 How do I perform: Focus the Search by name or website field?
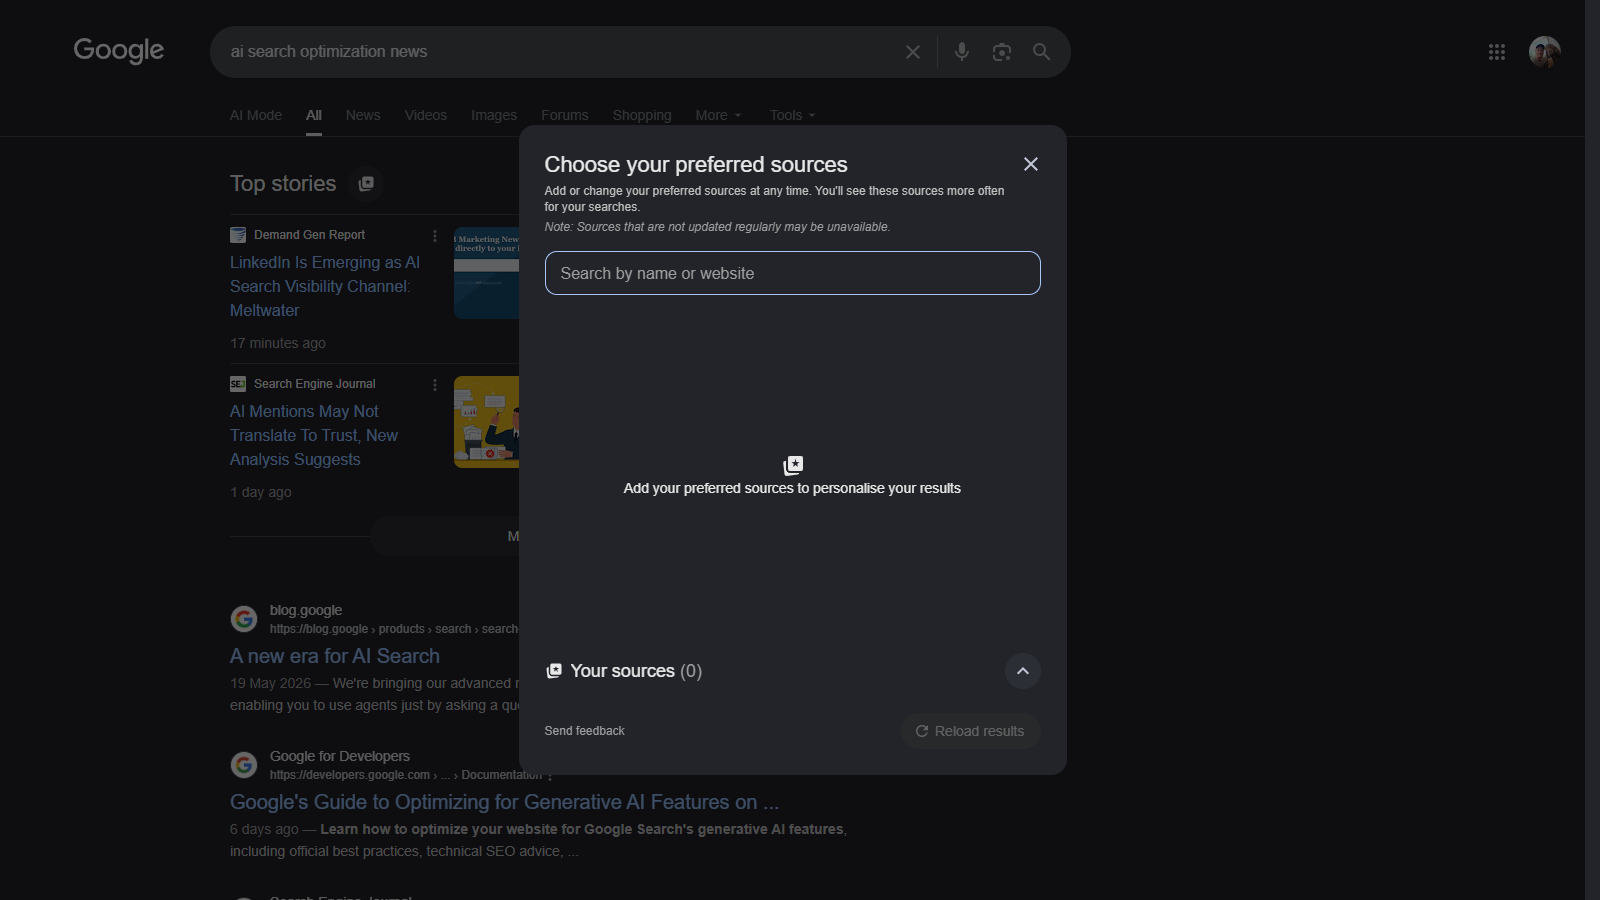point(793,273)
